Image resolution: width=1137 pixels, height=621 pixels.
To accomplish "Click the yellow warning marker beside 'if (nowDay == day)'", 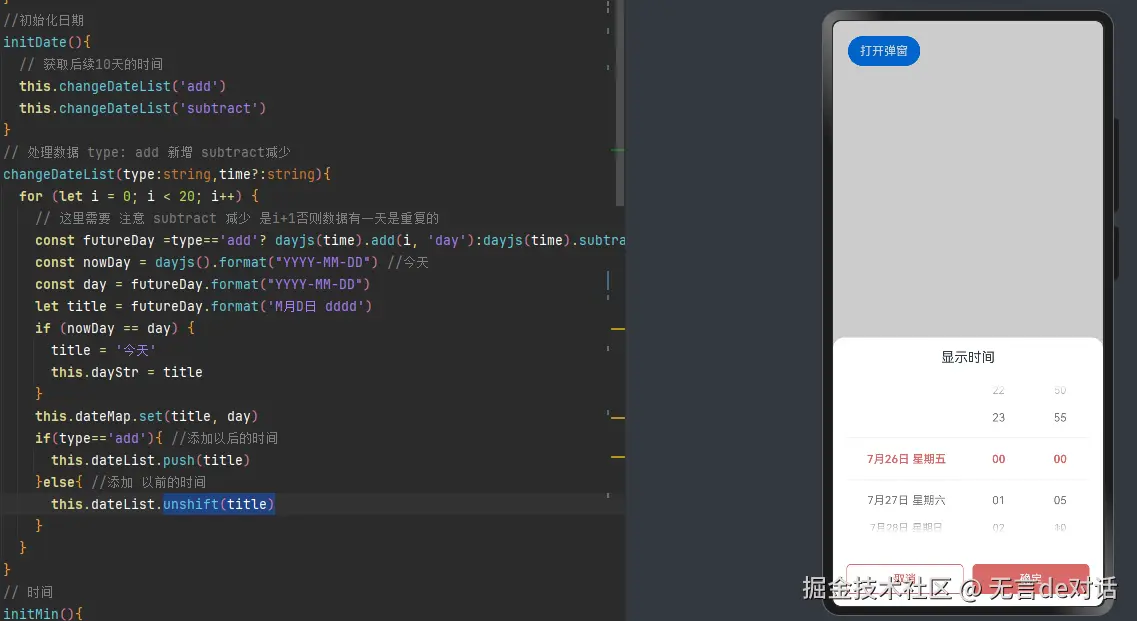I will pos(618,329).
